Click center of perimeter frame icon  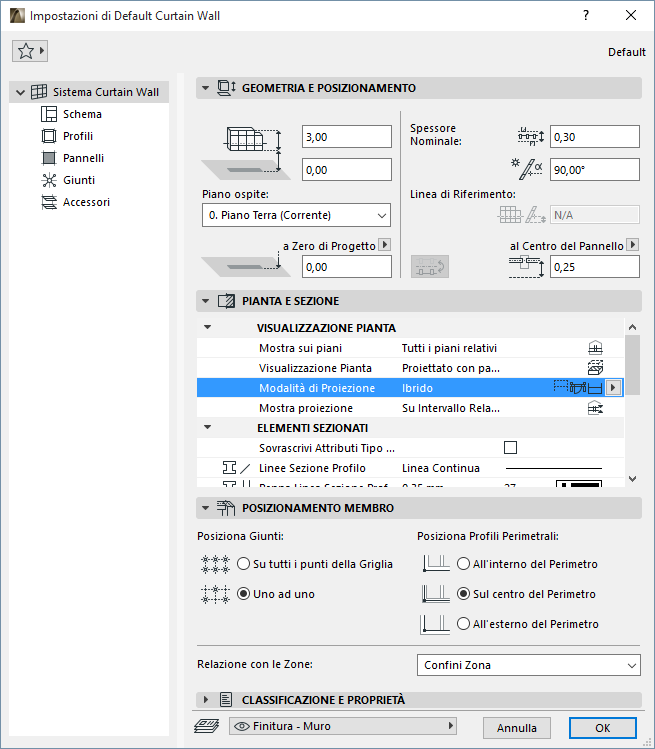coord(436,594)
